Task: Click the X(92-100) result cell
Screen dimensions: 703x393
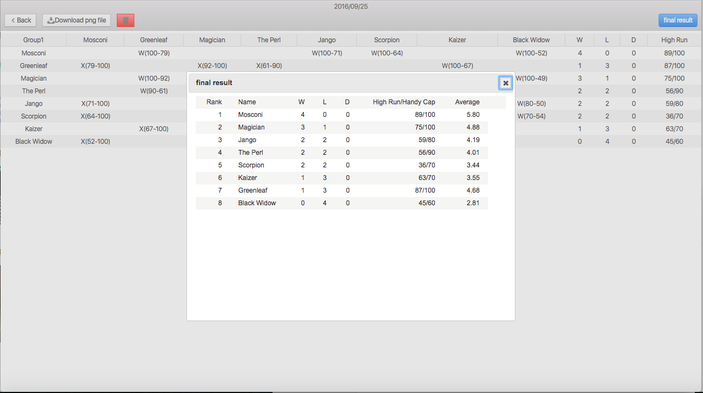Action: point(212,65)
